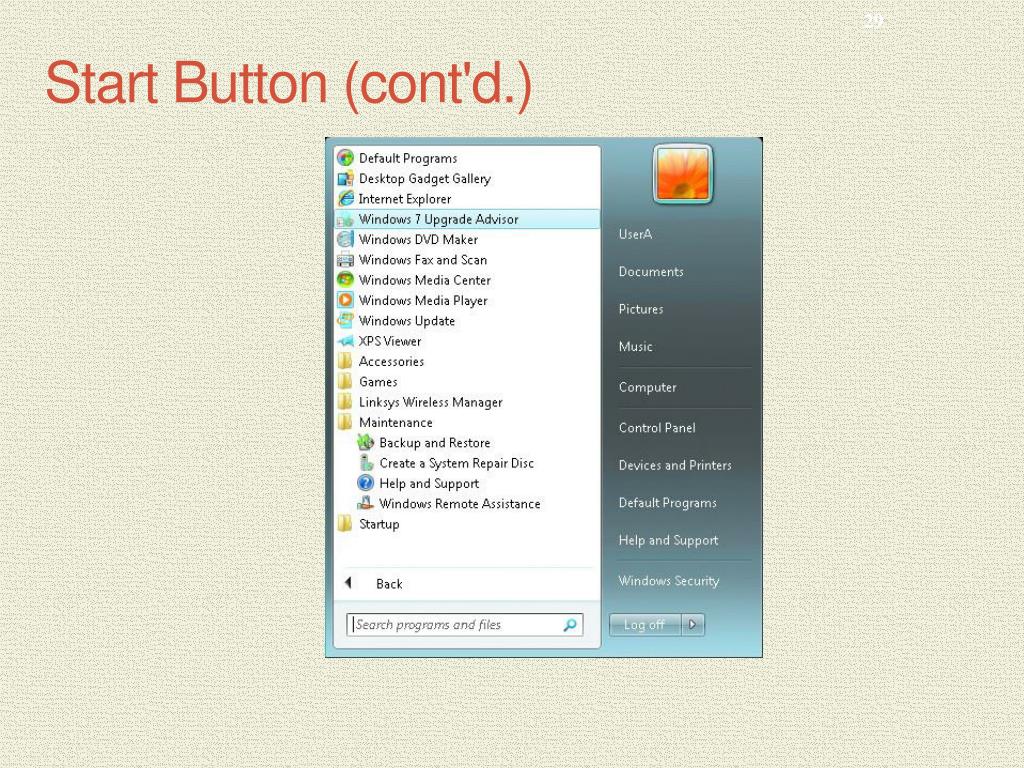Select the Windows Media Center label

[x=424, y=280]
